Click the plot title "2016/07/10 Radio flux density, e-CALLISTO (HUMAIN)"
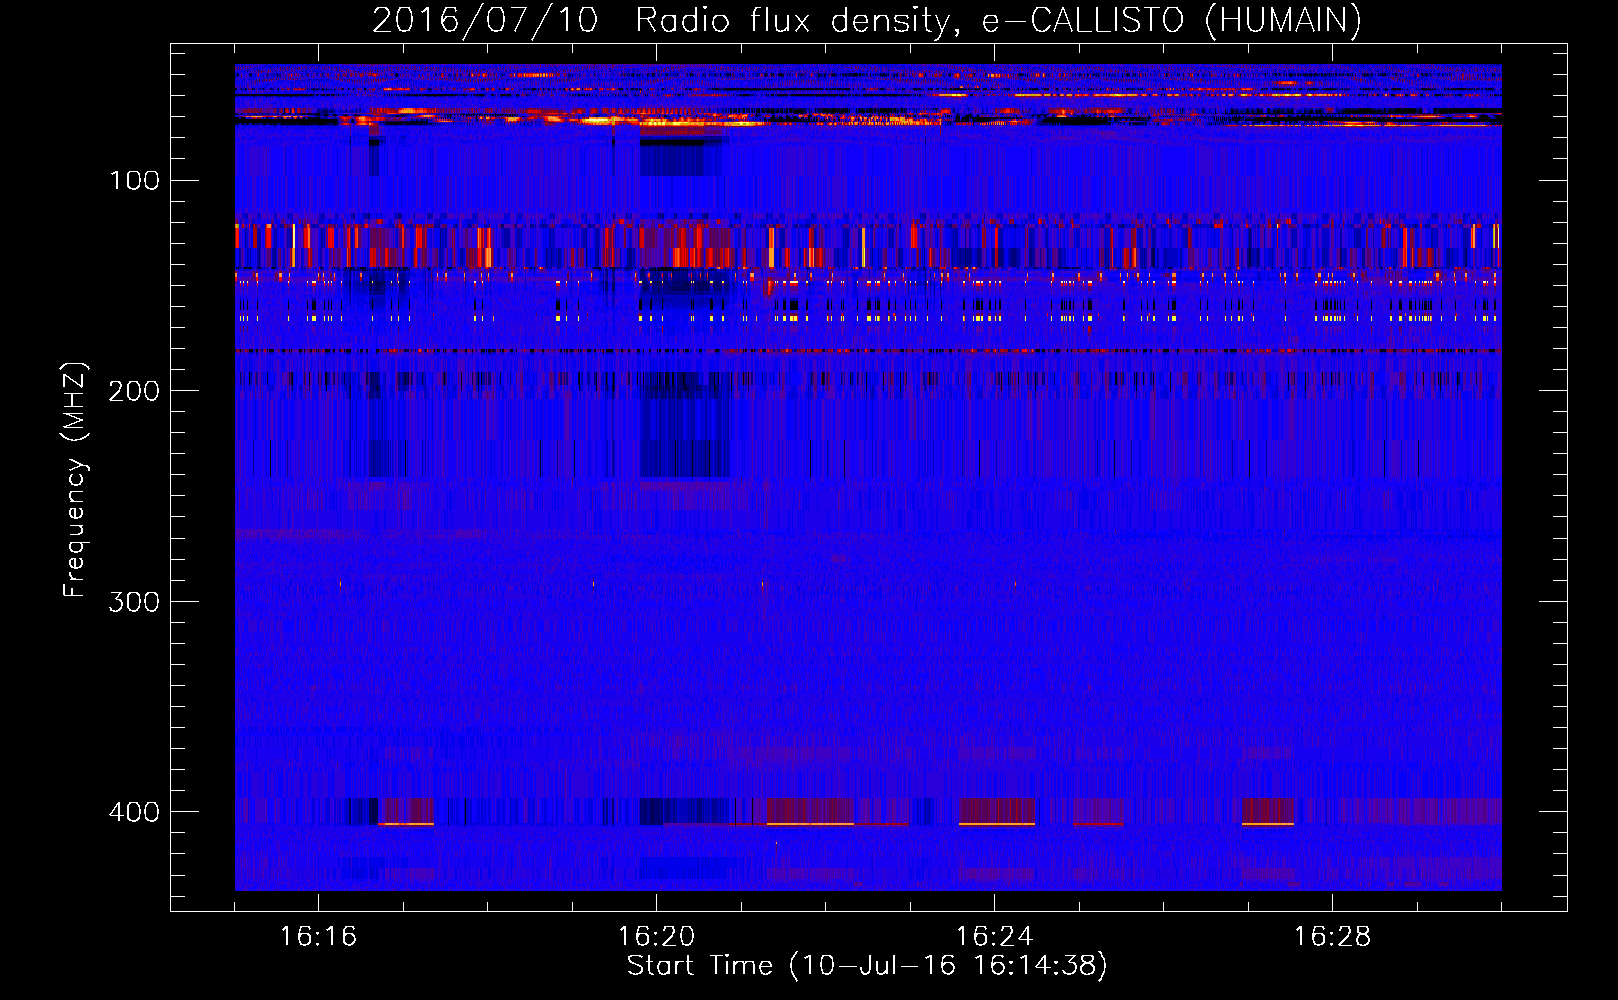The height and width of the screenshot is (1000, 1618). 867,20
